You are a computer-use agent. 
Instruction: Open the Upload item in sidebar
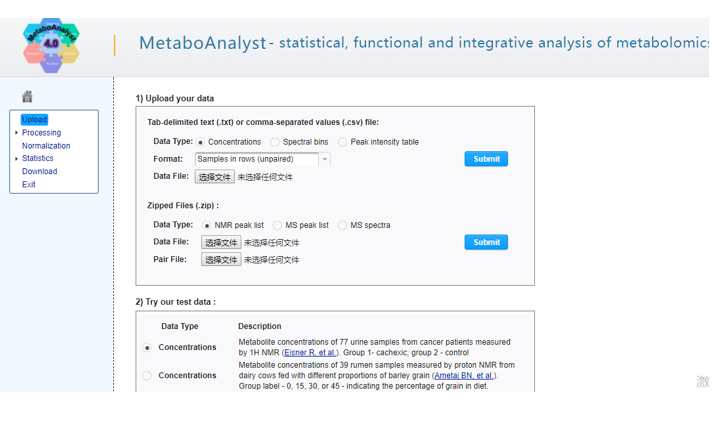point(35,119)
